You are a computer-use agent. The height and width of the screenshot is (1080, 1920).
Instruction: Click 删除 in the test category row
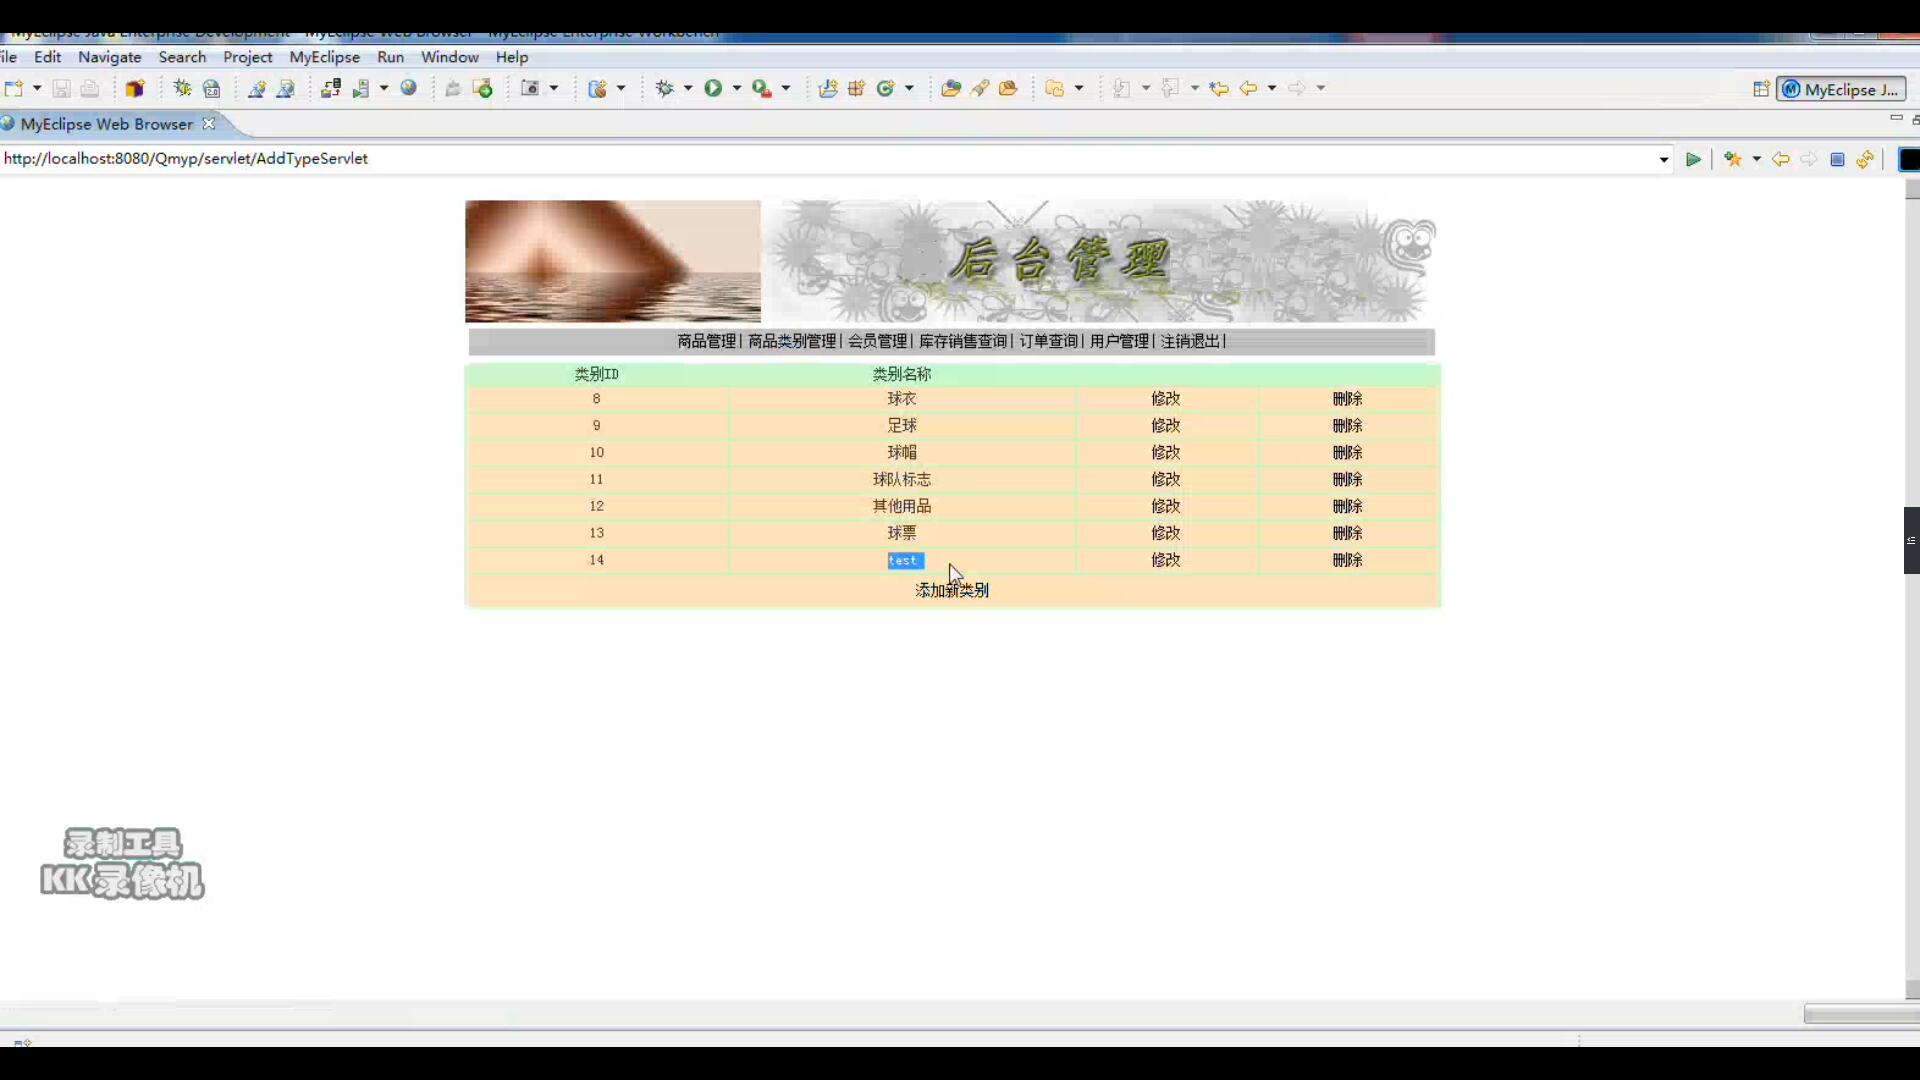click(1348, 560)
